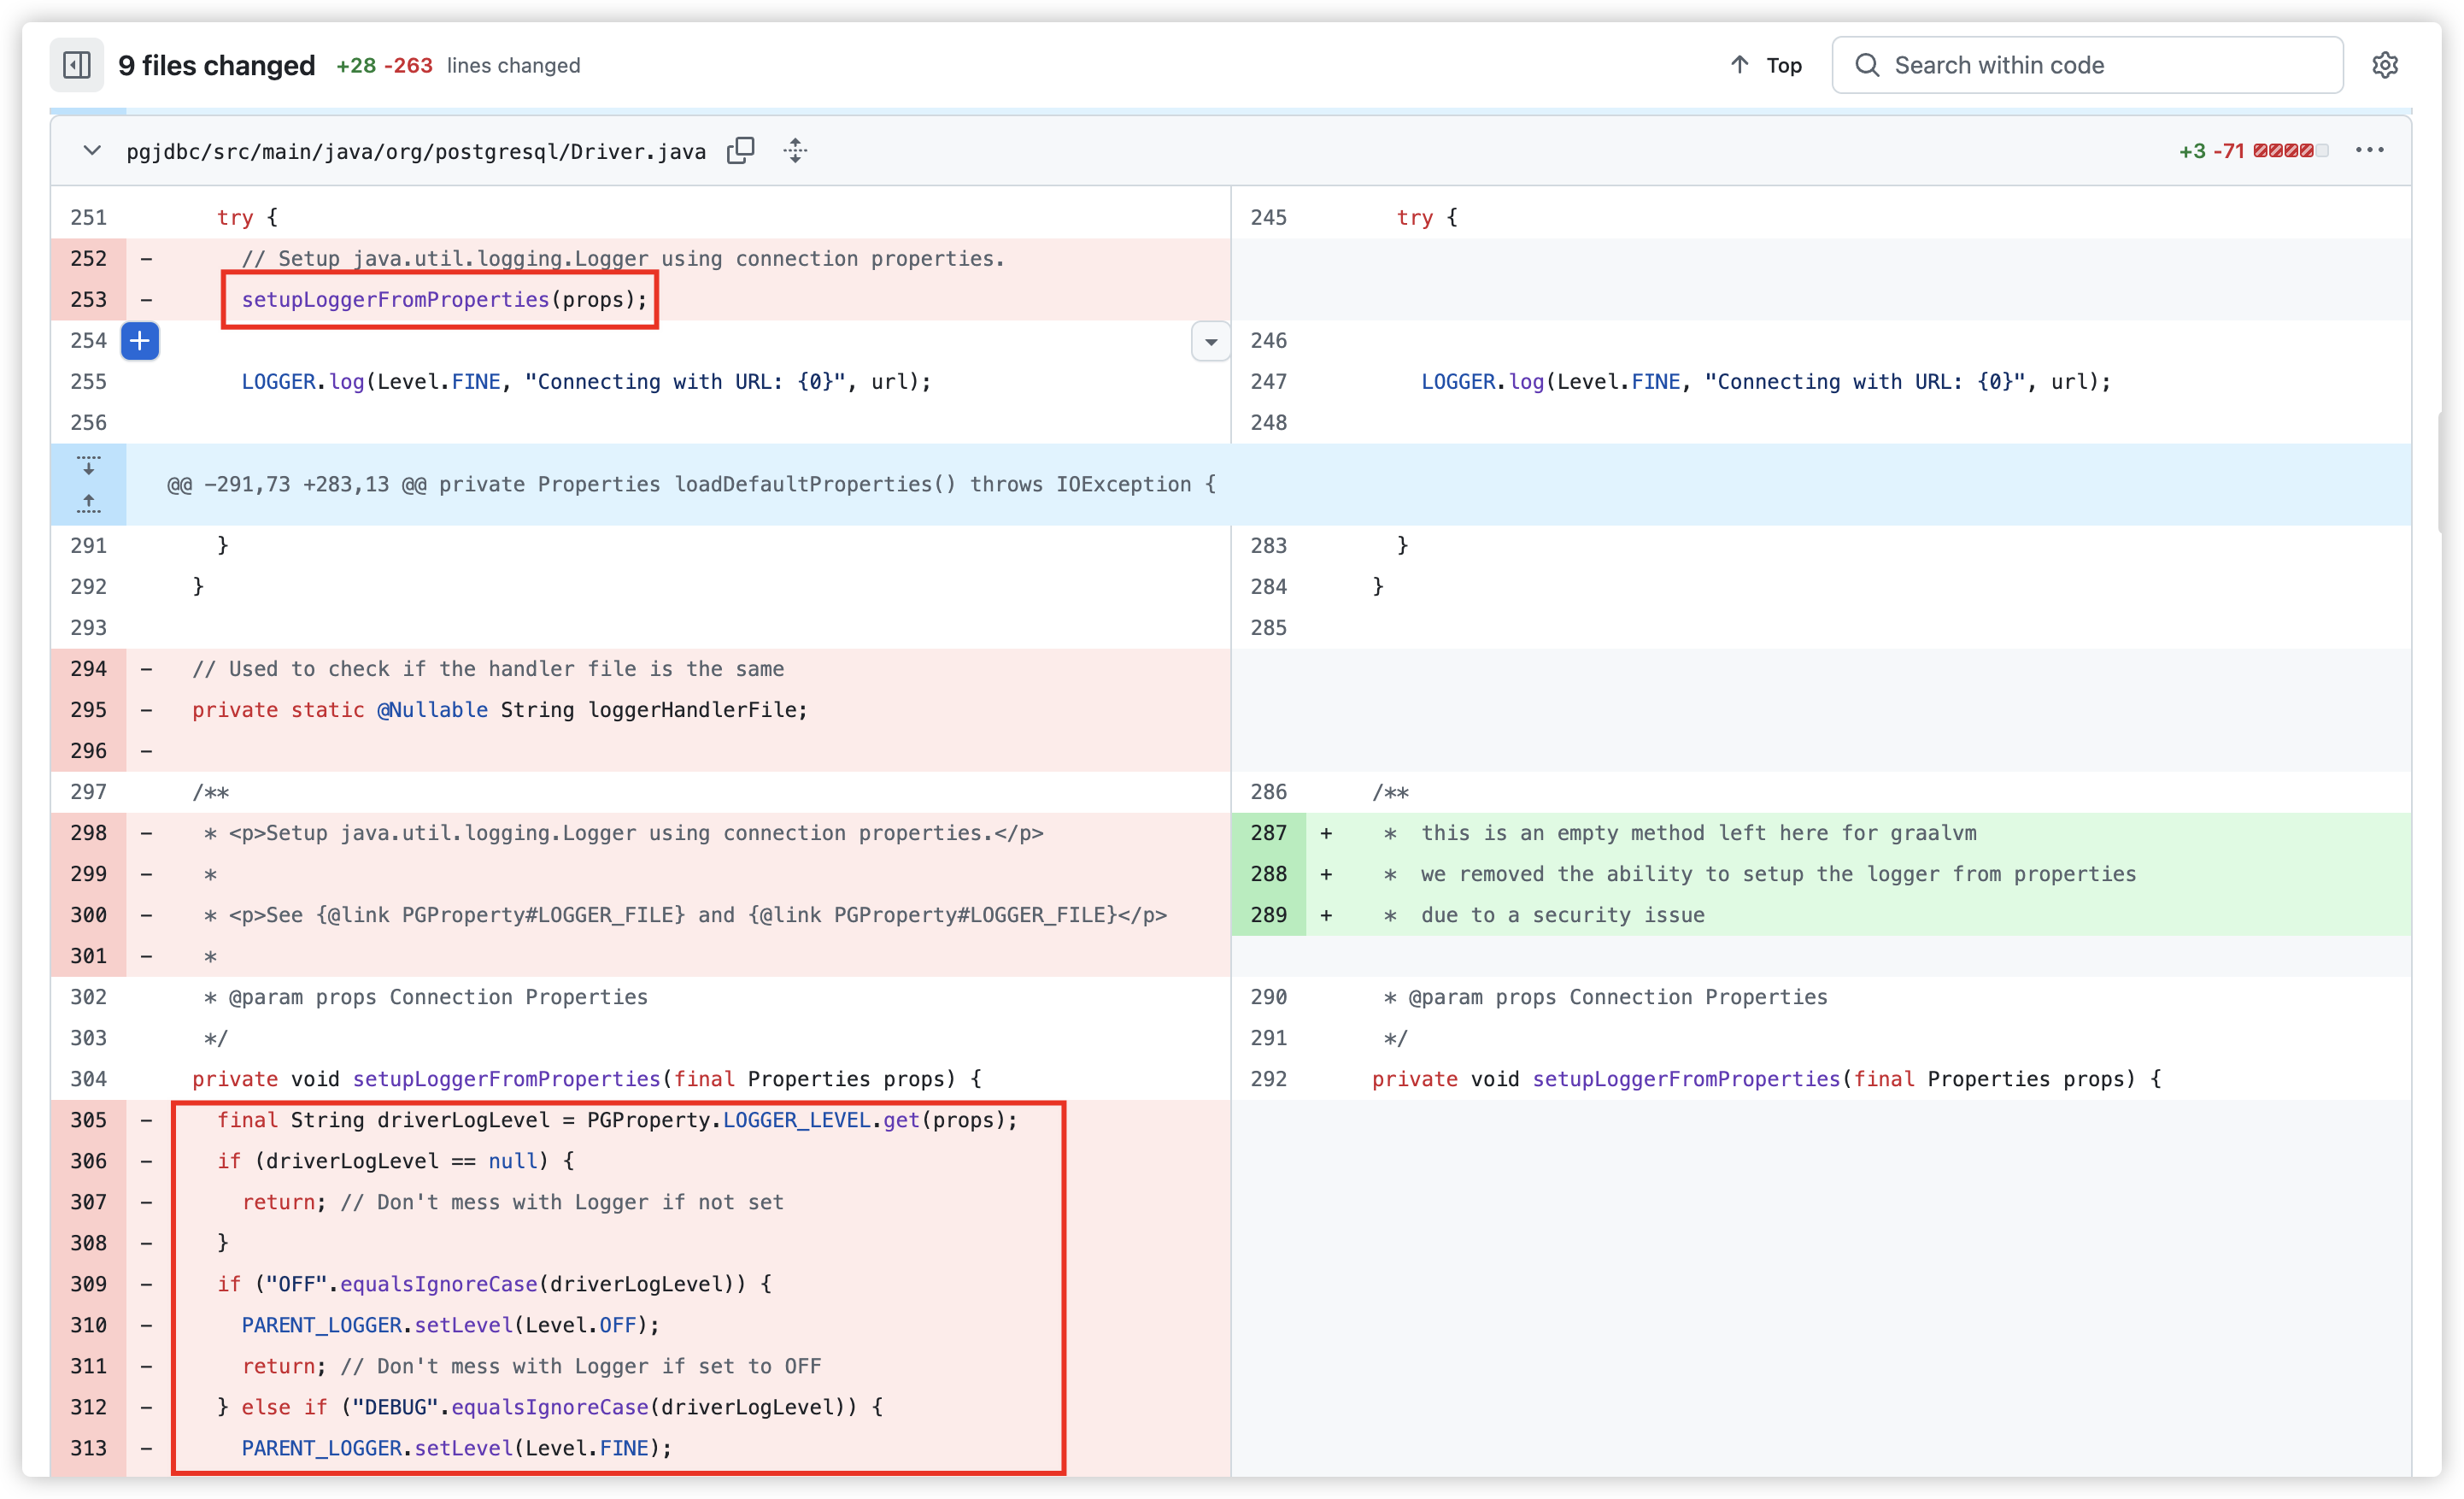The width and height of the screenshot is (2464, 1499).
Task: Click the pgjdbc/src/main/java/org/postgresql/Driver.java filename
Action: click(416, 152)
